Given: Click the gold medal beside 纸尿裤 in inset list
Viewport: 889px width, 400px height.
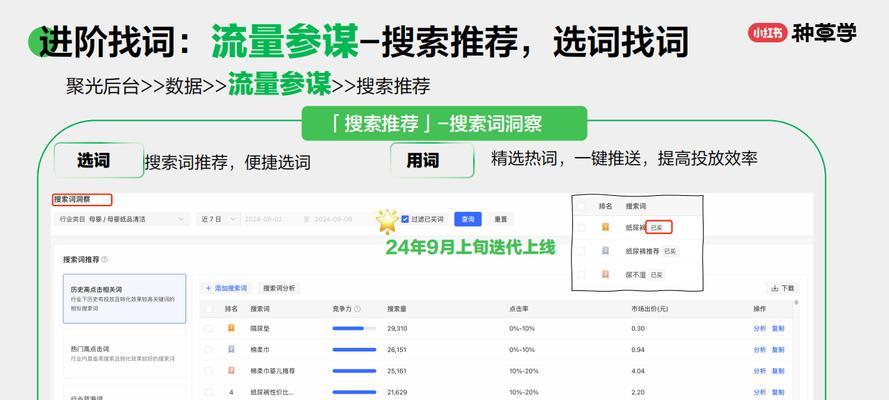Looking at the screenshot, I should [x=606, y=227].
